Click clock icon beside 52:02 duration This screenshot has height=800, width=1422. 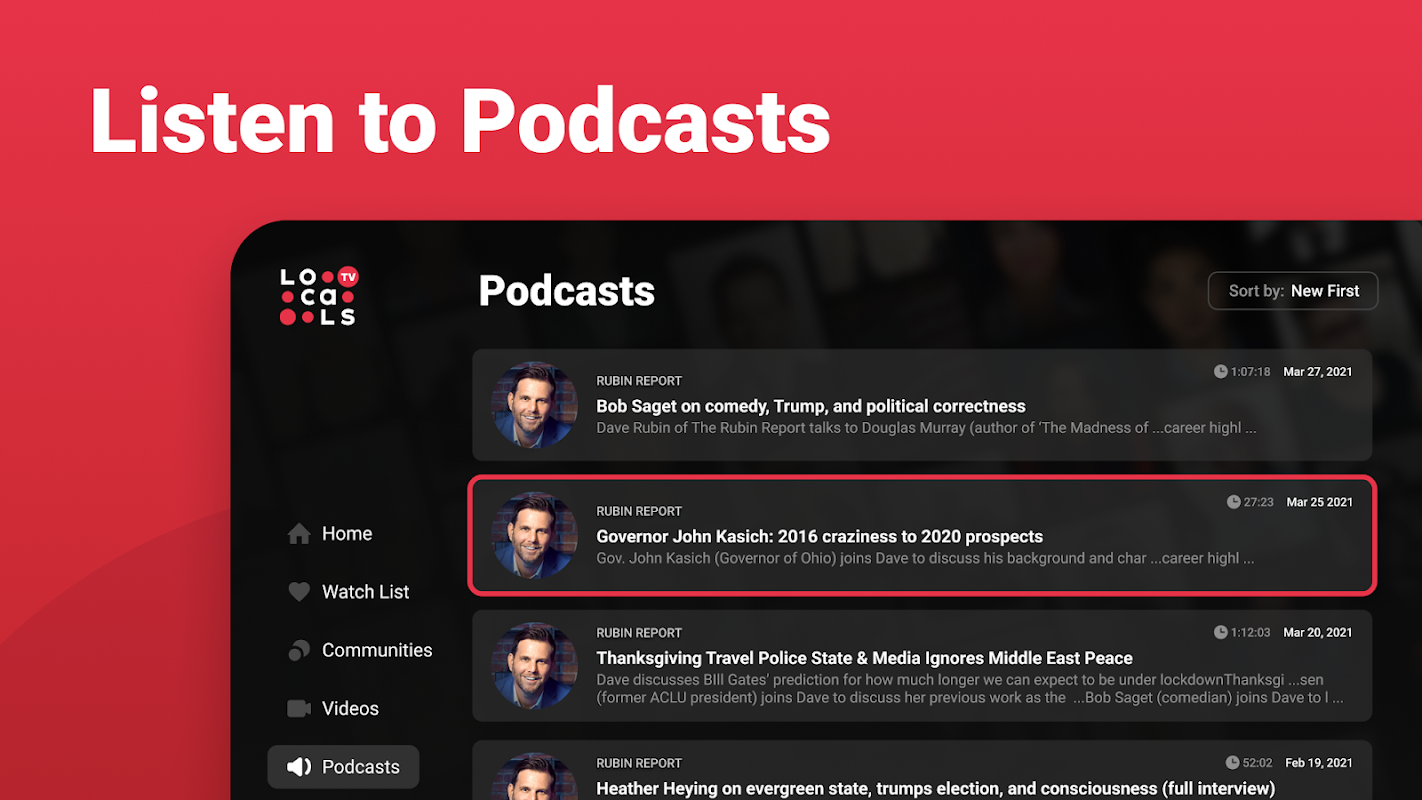pyautogui.click(x=1233, y=763)
